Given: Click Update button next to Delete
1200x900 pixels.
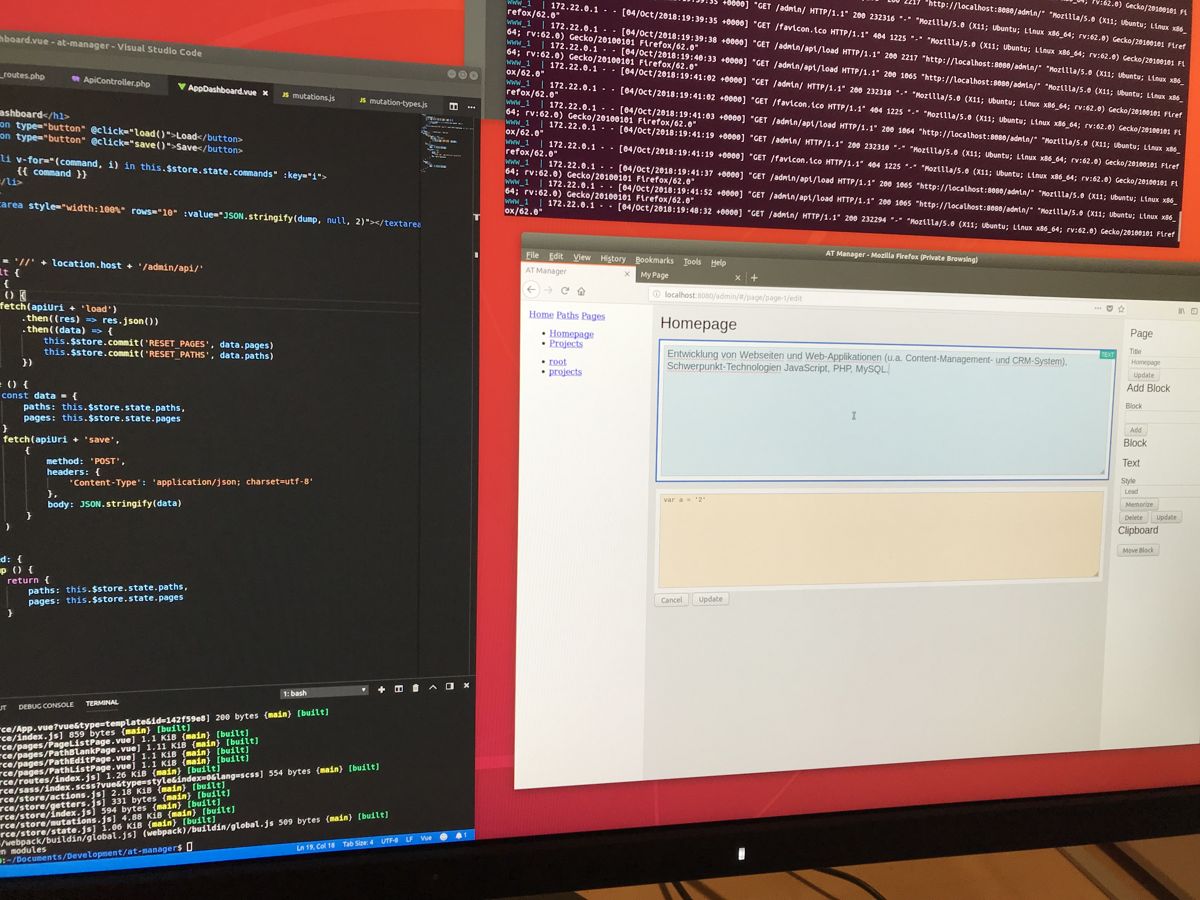Looking at the screenshot, I should 1166,517.
